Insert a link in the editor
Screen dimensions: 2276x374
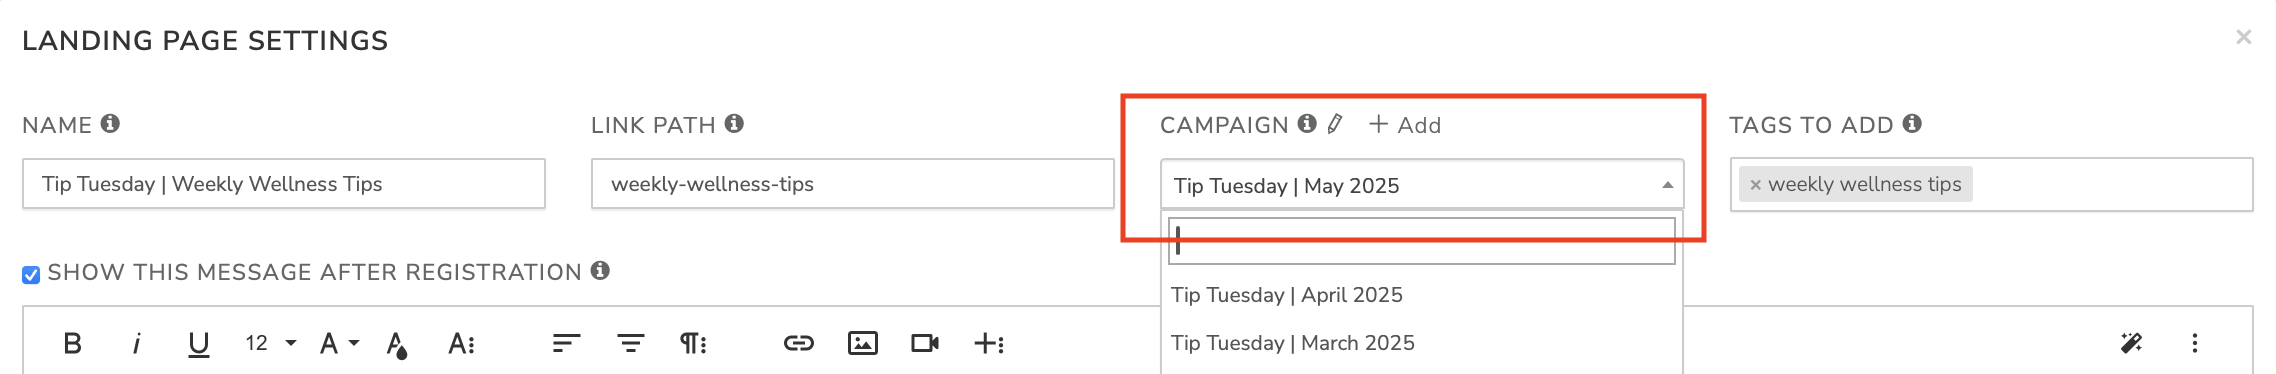coord(798,344)
